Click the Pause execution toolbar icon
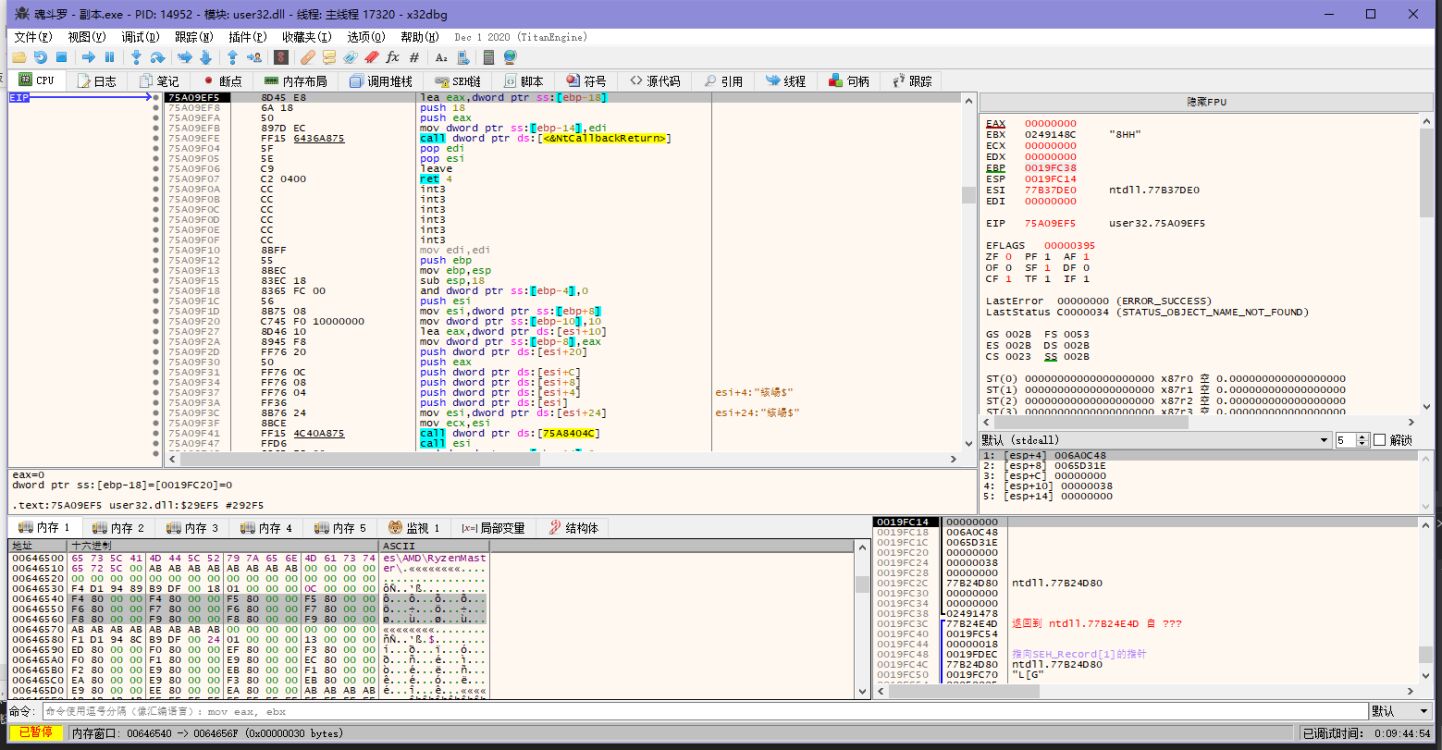 (109, 58)
